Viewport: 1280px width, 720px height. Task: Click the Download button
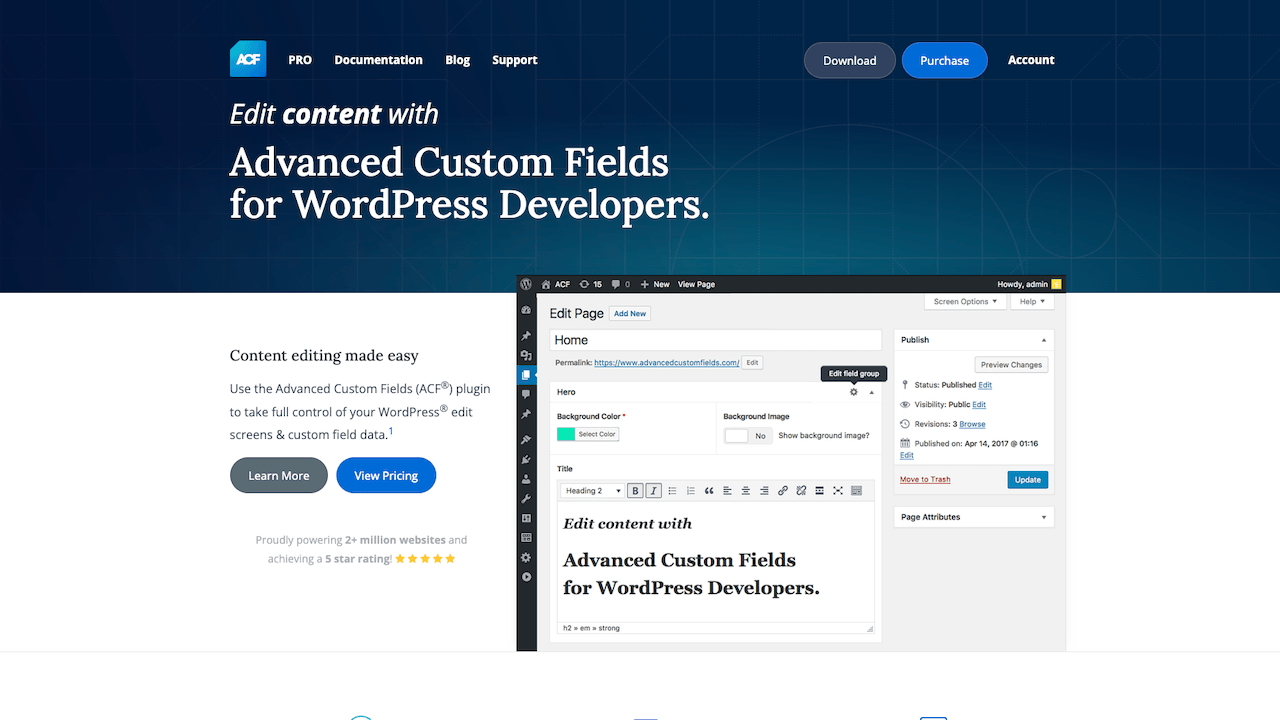849,60
